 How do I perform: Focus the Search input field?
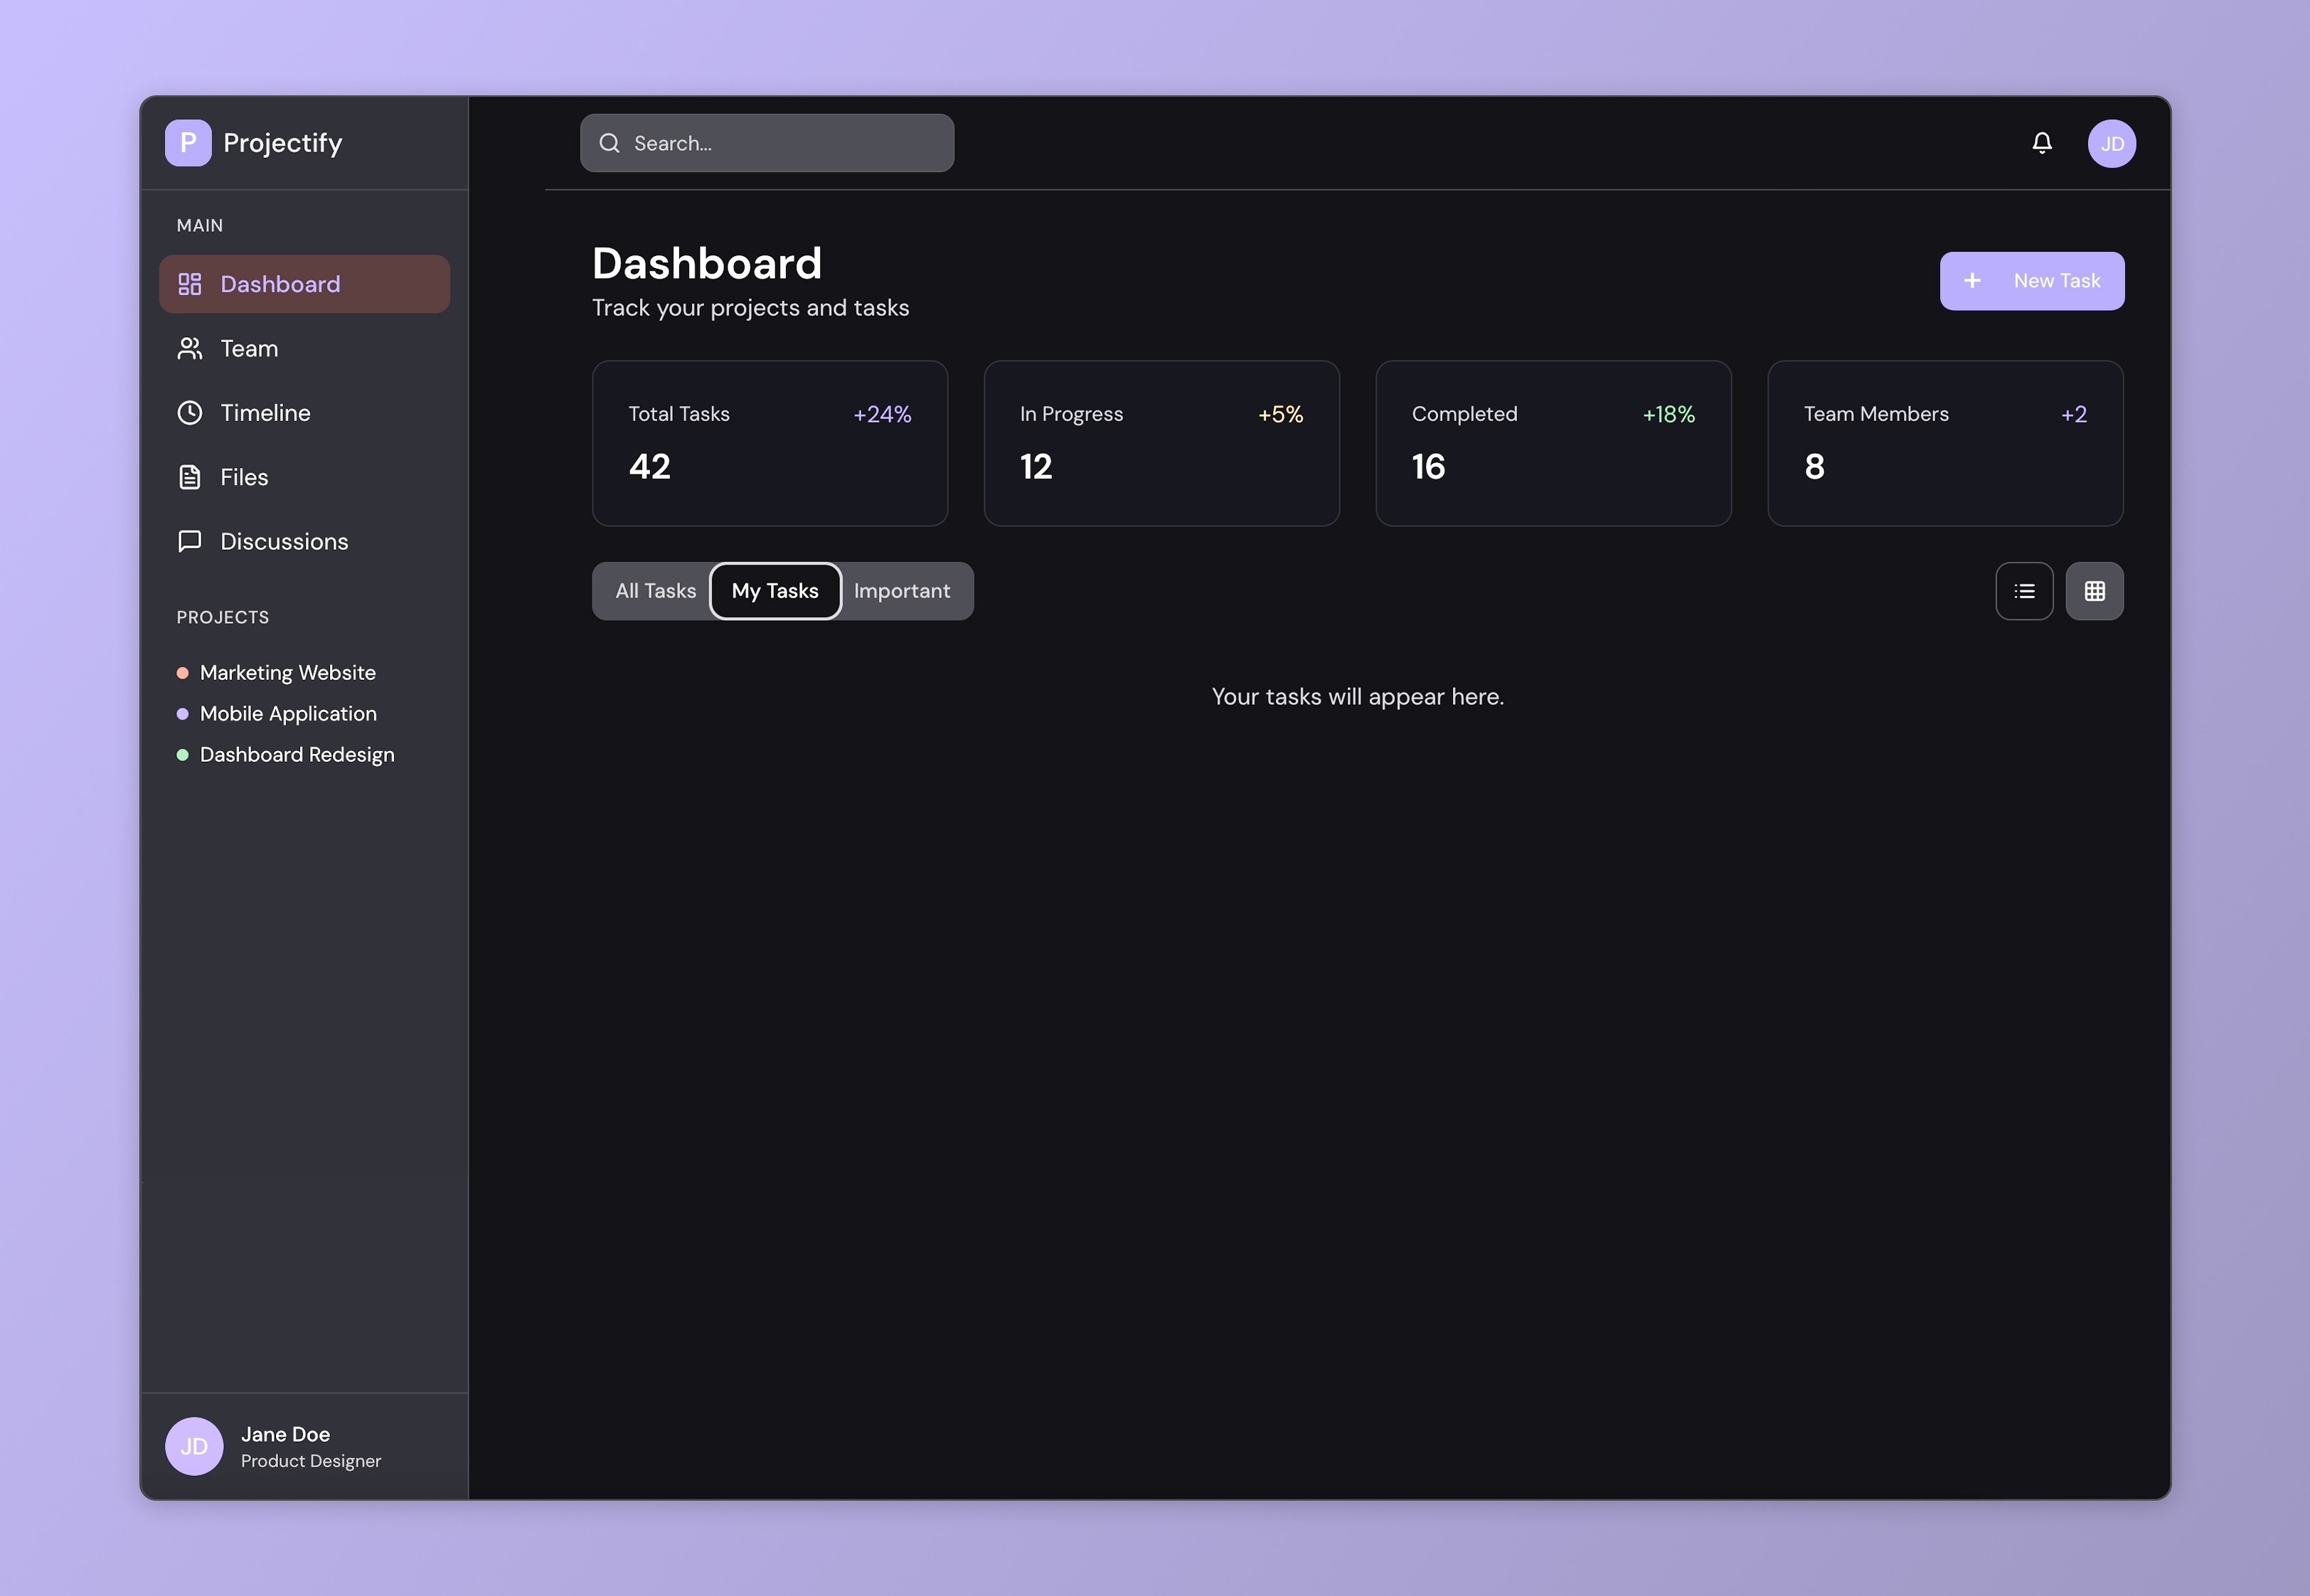pyautogui.click(x=780, y=143)
